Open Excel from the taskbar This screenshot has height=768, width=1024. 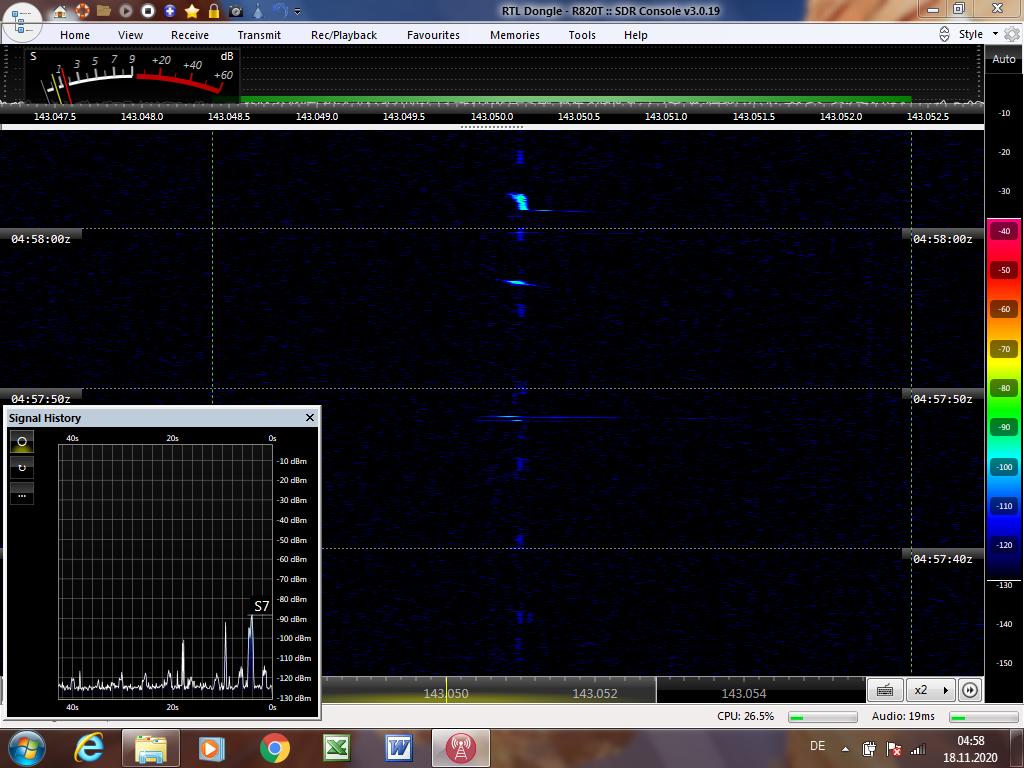336,748
